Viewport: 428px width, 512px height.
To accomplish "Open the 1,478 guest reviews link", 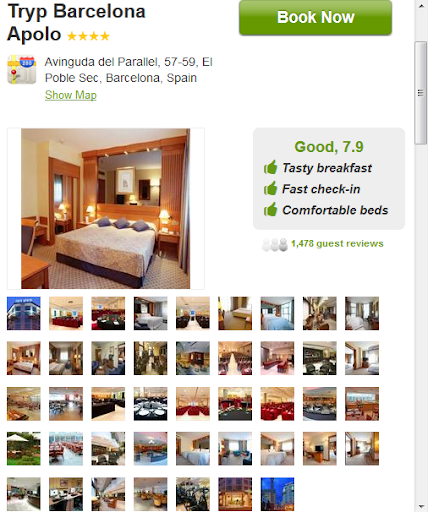I will click(337, 244).
